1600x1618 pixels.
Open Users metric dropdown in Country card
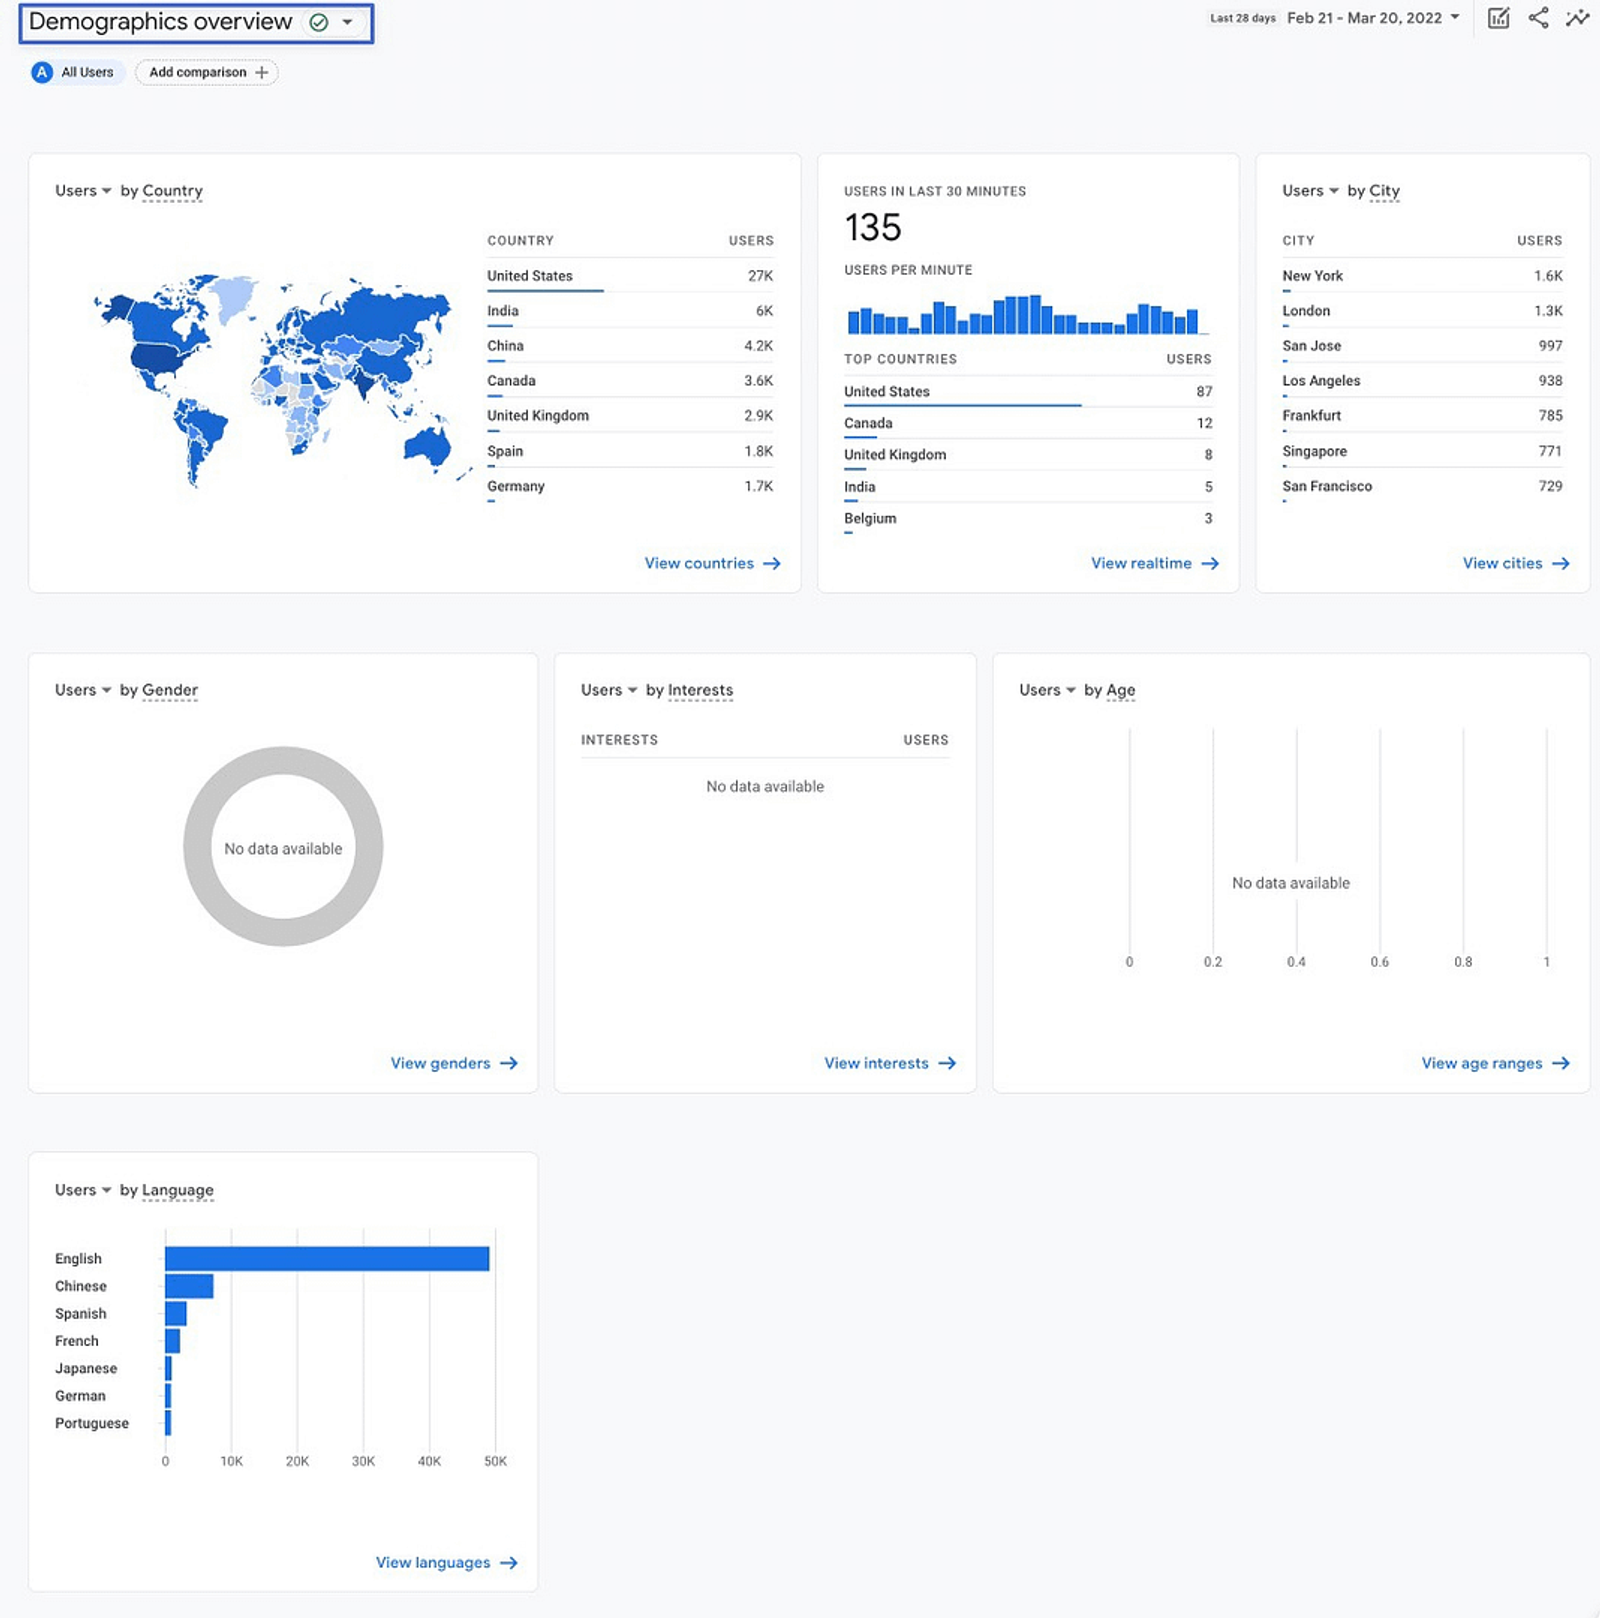pyautogui.click(x=83, y=190)
